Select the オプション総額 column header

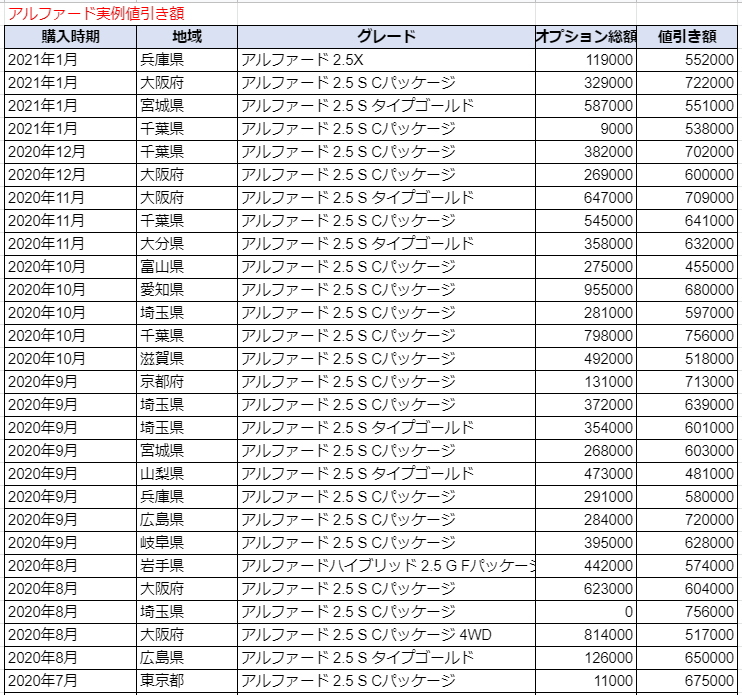586,37
